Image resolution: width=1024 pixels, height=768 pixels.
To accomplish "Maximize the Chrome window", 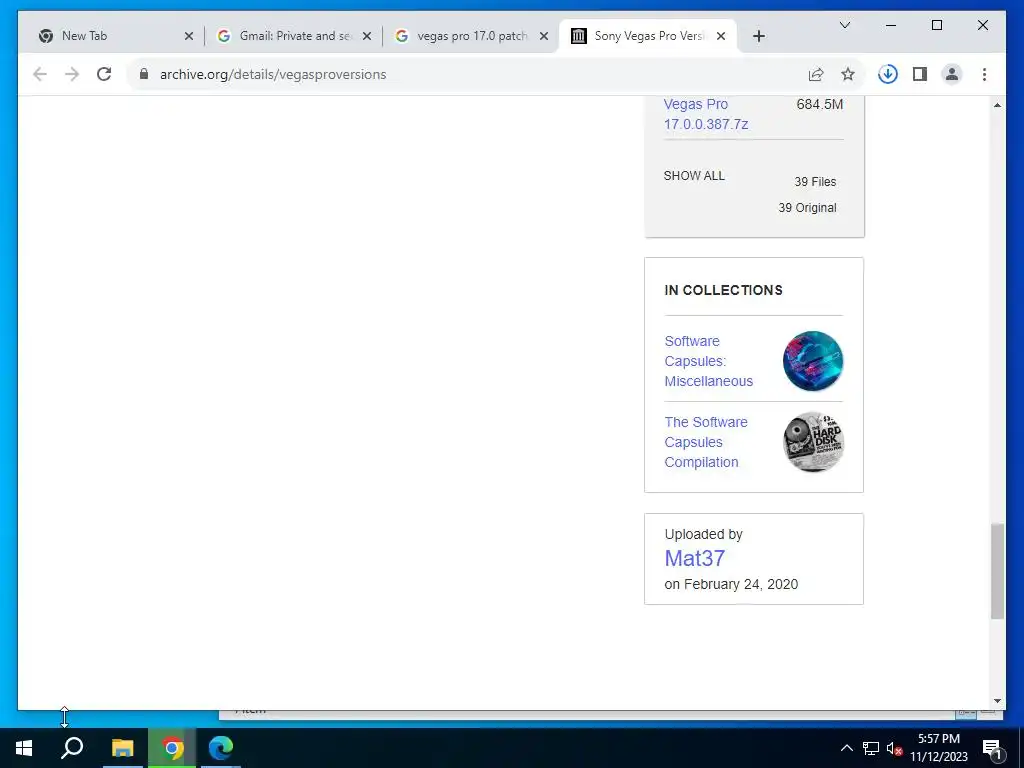I will [936, 25].
